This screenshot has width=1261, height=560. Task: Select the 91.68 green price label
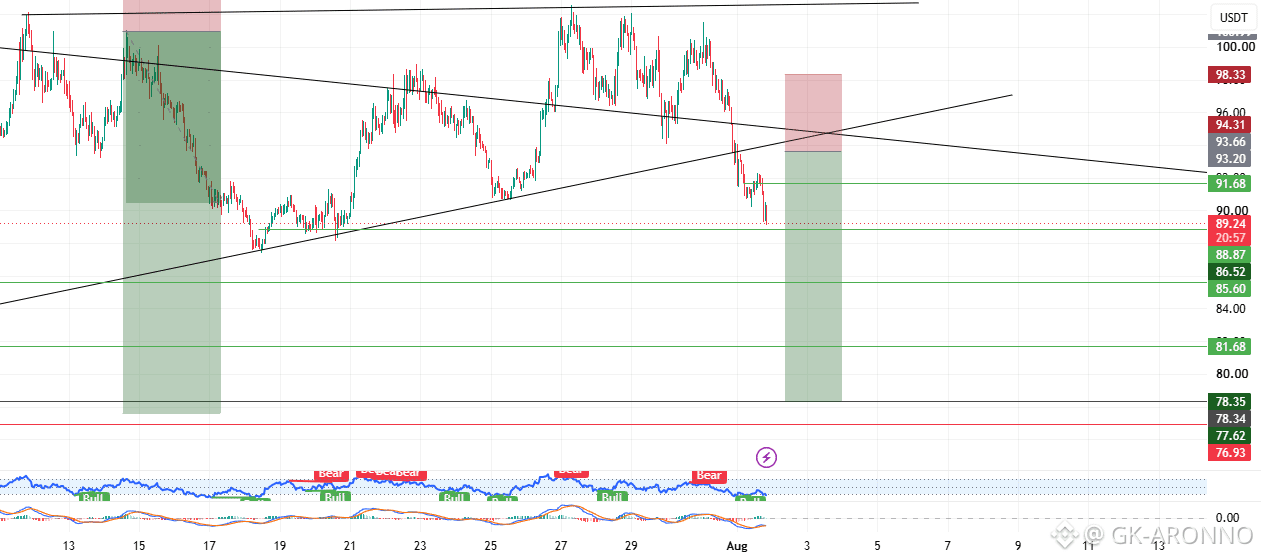click(x=1229, y=183)
